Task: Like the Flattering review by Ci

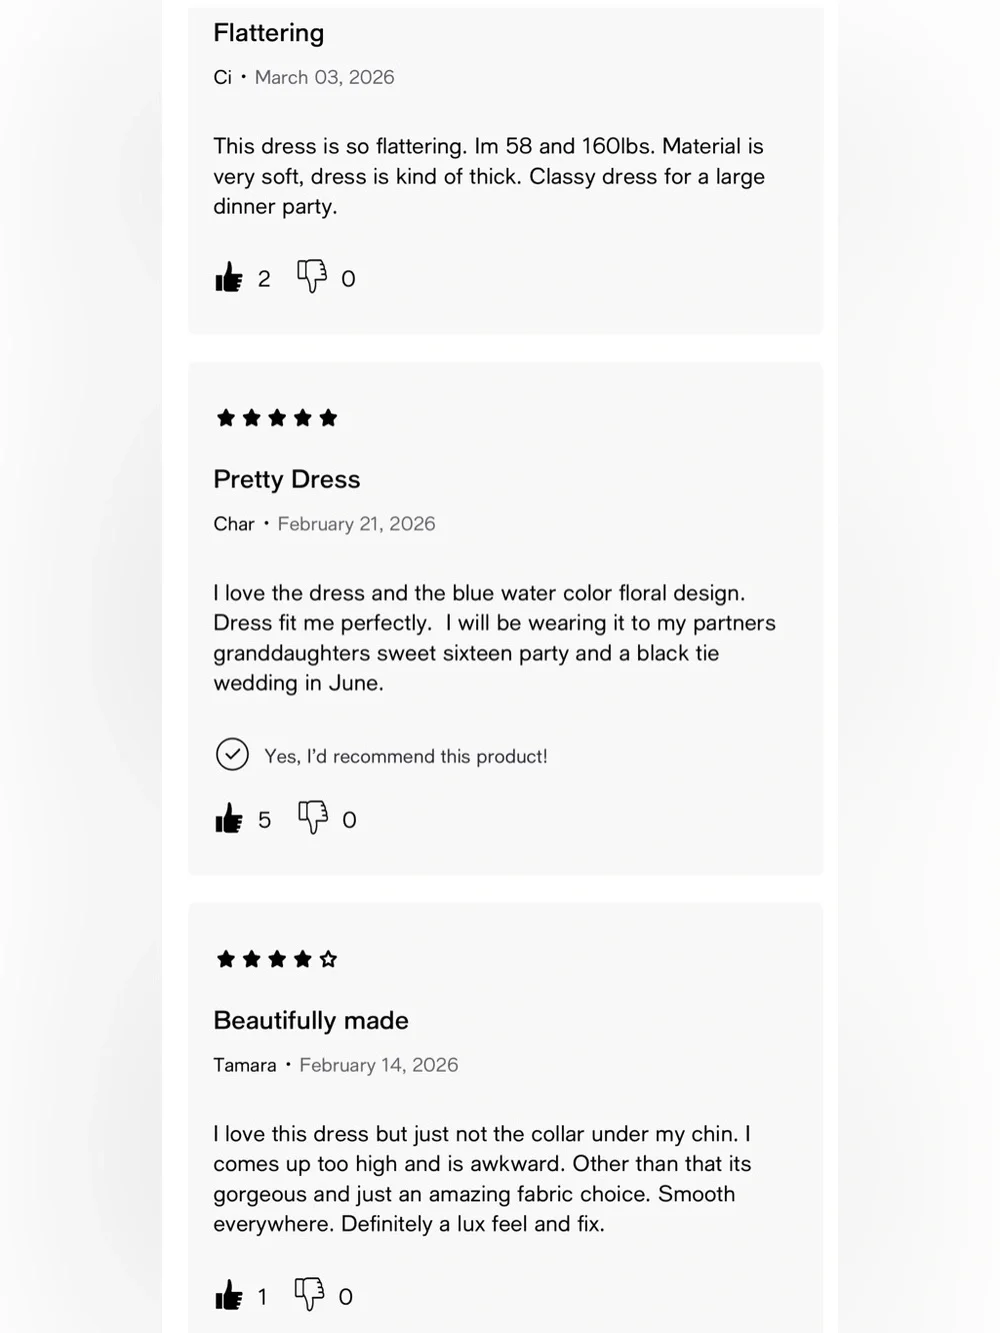Action: (229, 277)
